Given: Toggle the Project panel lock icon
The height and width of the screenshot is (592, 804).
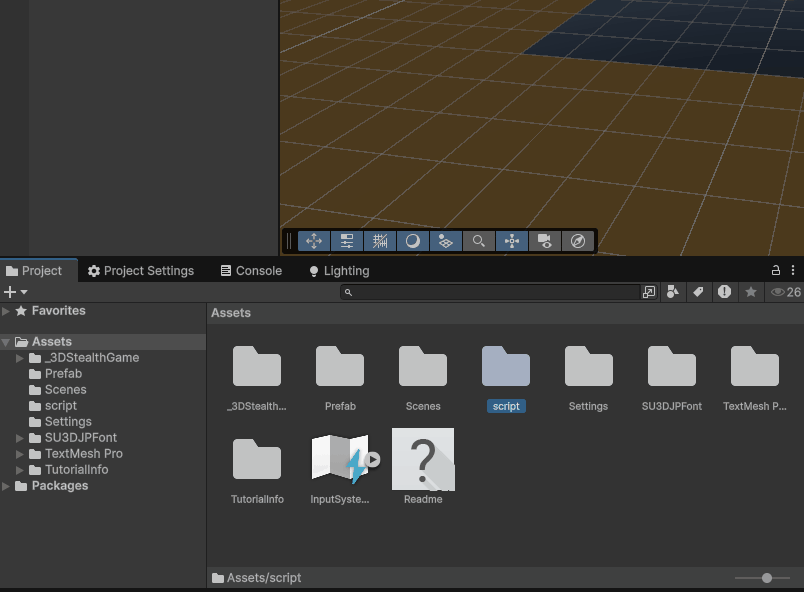Looking at the screenshot, I should 775,271.
